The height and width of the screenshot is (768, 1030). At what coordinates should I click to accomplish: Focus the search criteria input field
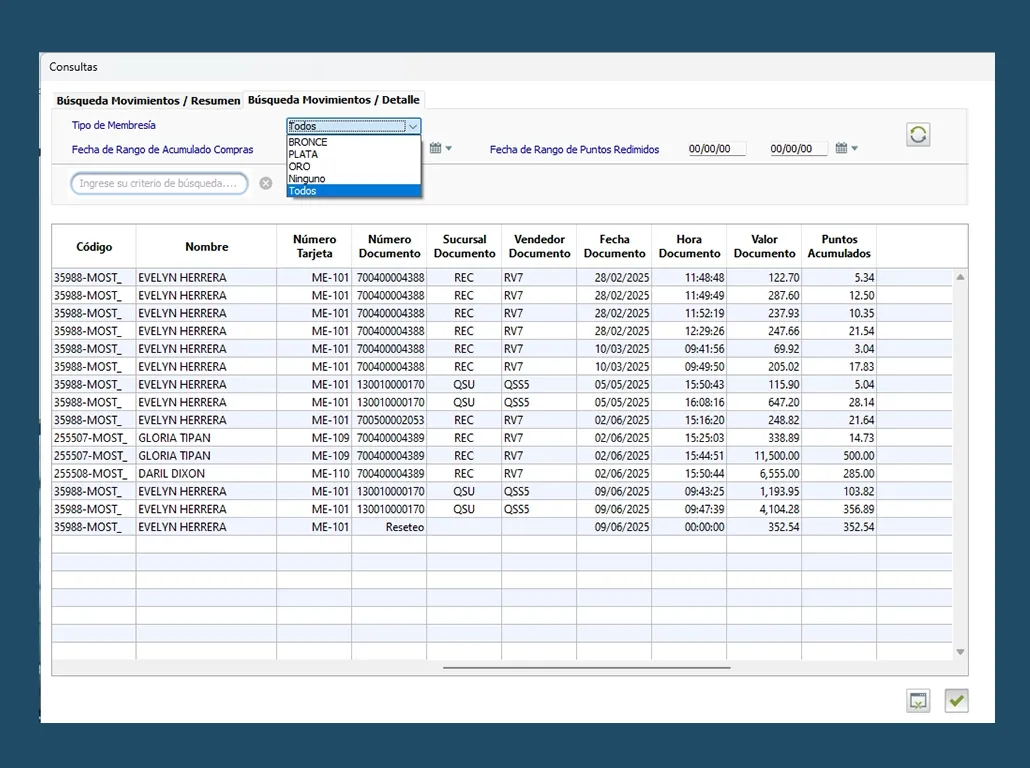coord(159,184)
